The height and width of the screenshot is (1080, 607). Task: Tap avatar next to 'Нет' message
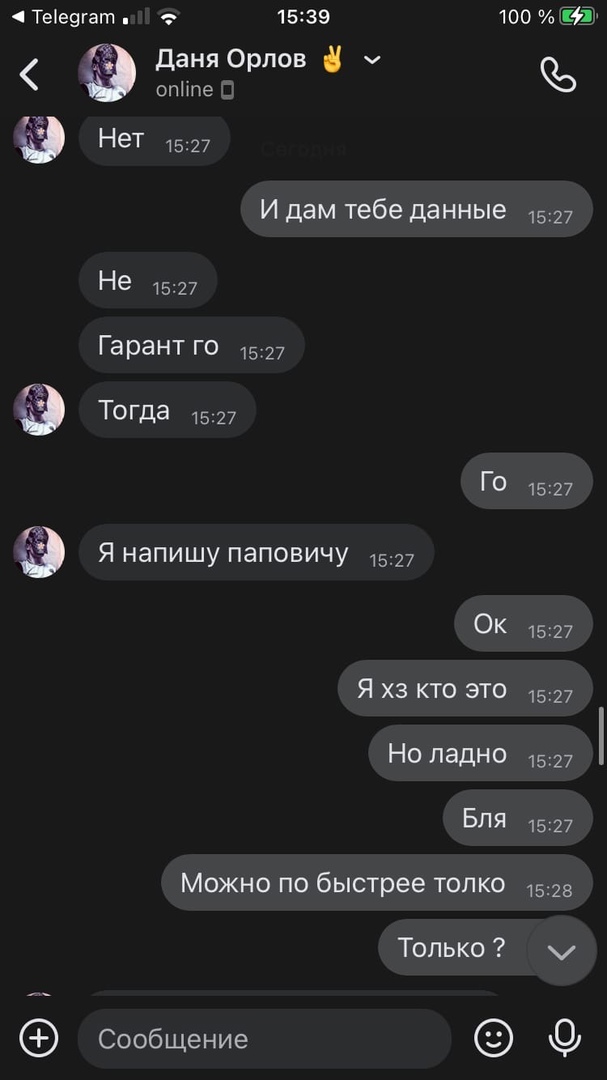[x=39, y=138]
